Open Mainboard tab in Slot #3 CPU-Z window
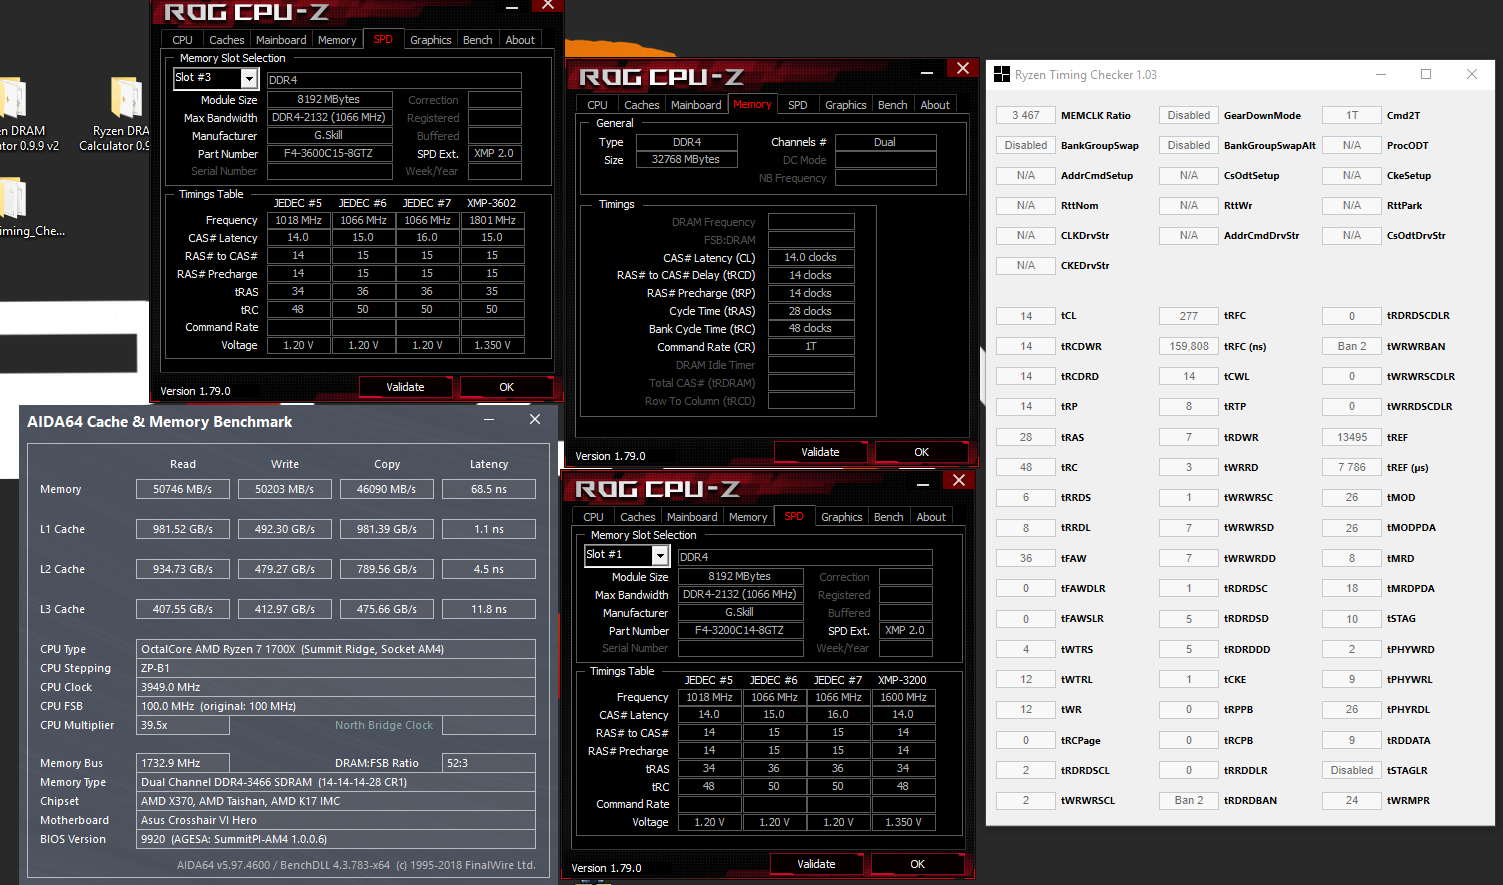This screenshot has width=1503, height=885. pos(281,40)
